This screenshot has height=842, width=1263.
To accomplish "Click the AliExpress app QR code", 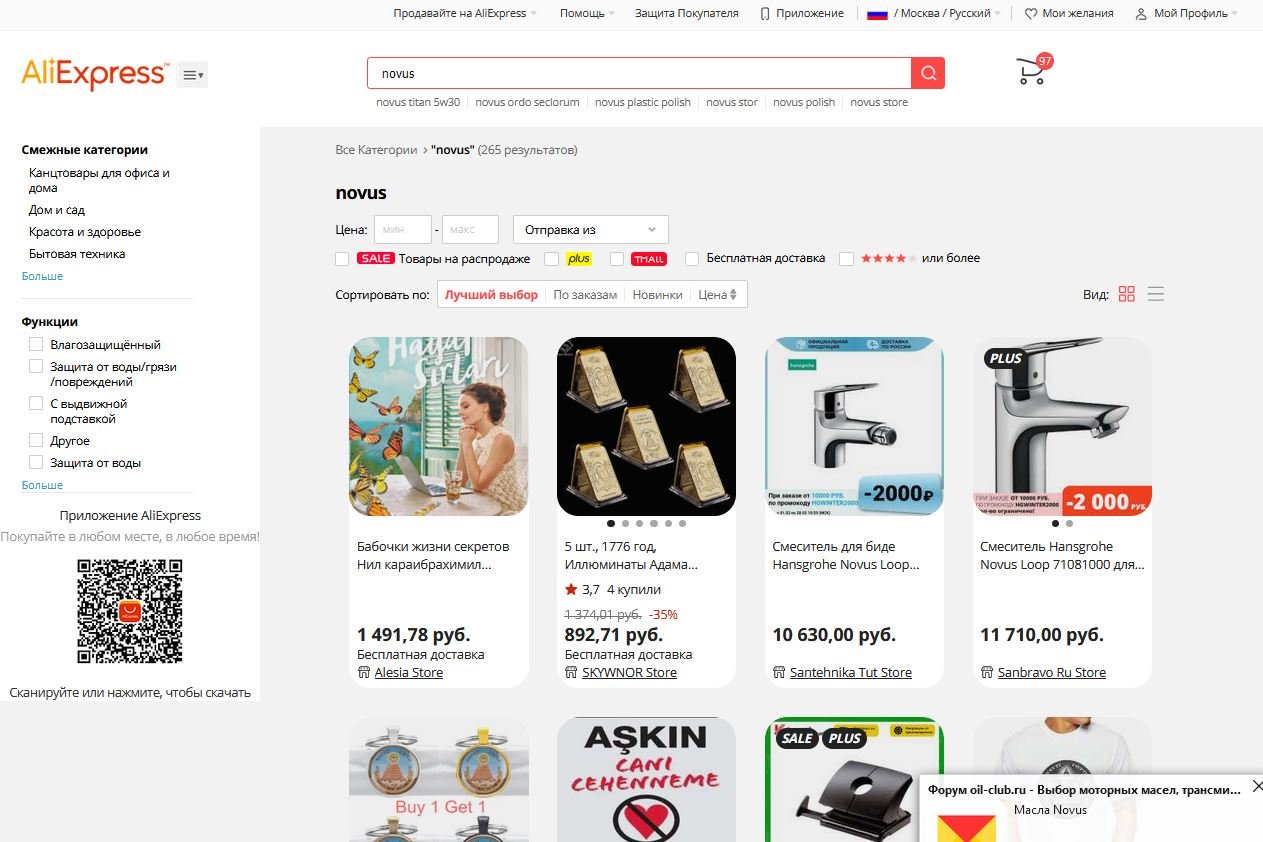I will coord(130,611).
